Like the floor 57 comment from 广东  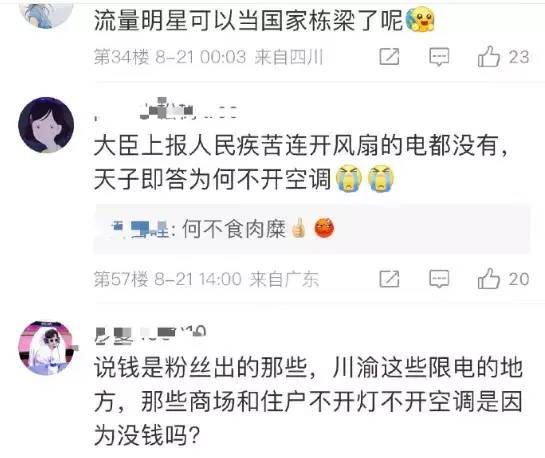click(489, 279)
